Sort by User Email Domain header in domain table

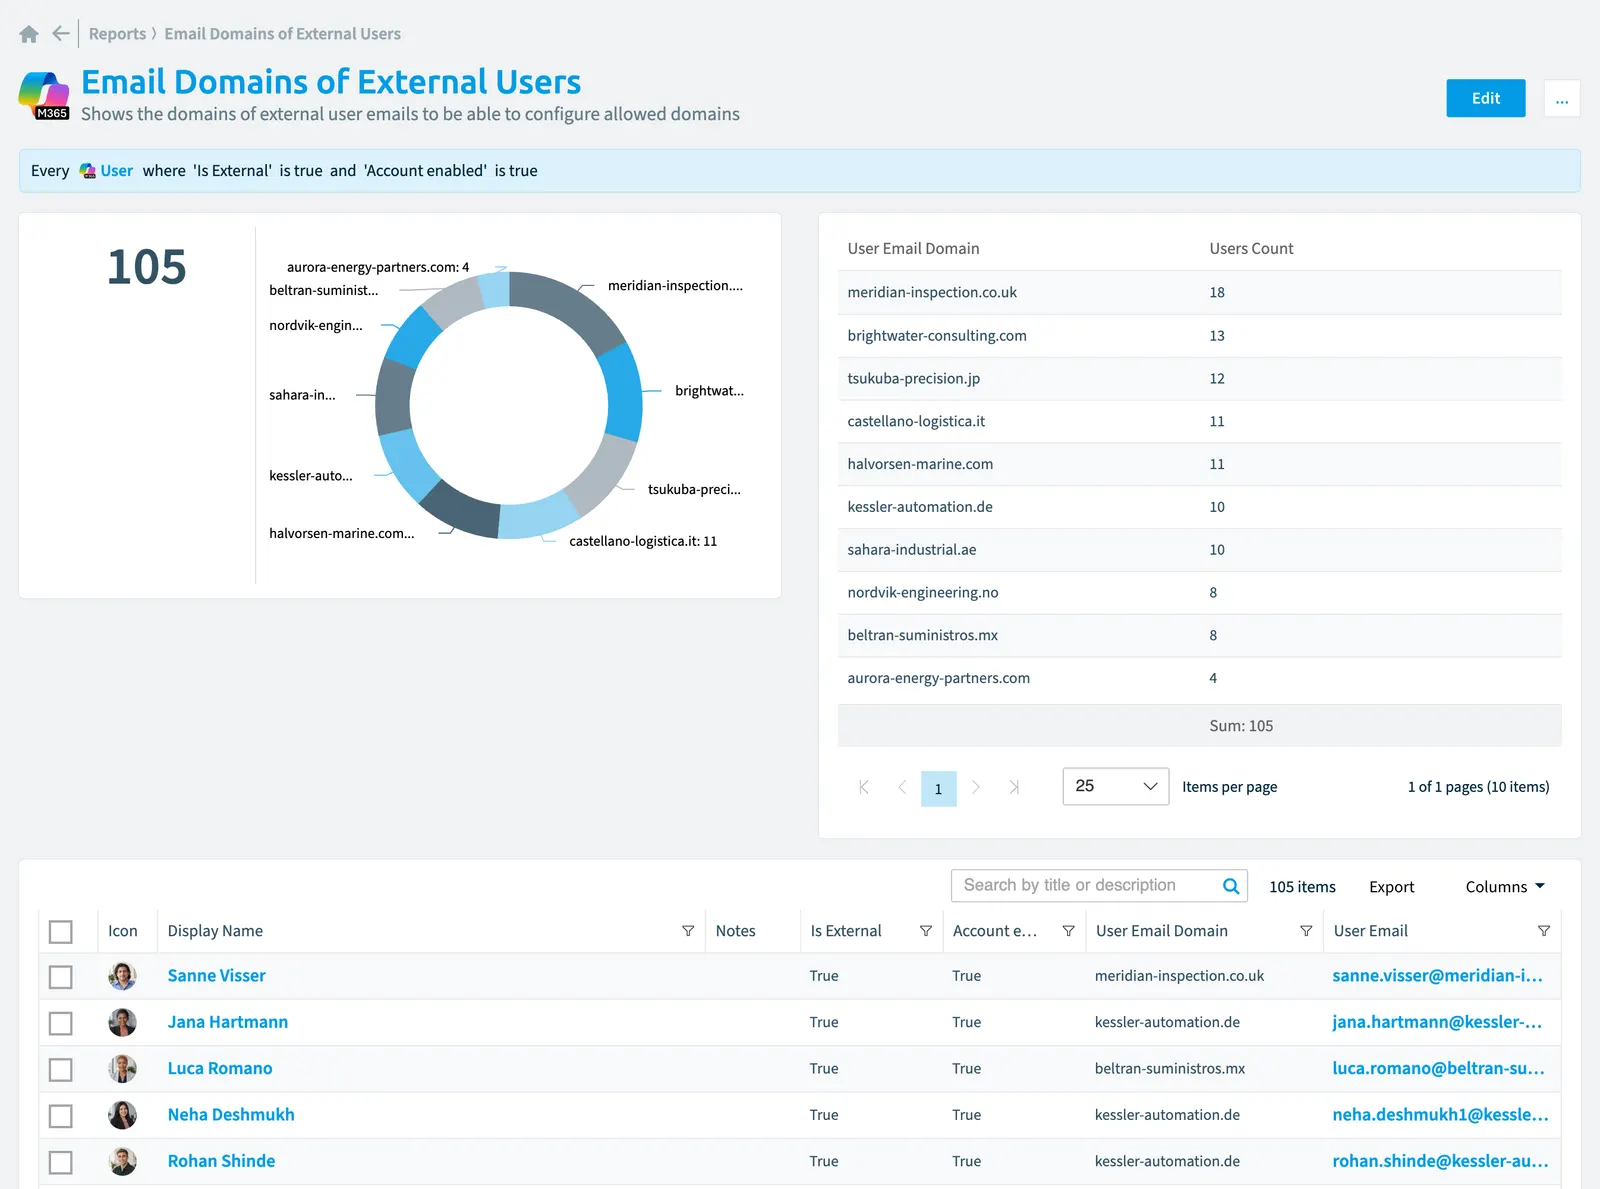(913, 249)
